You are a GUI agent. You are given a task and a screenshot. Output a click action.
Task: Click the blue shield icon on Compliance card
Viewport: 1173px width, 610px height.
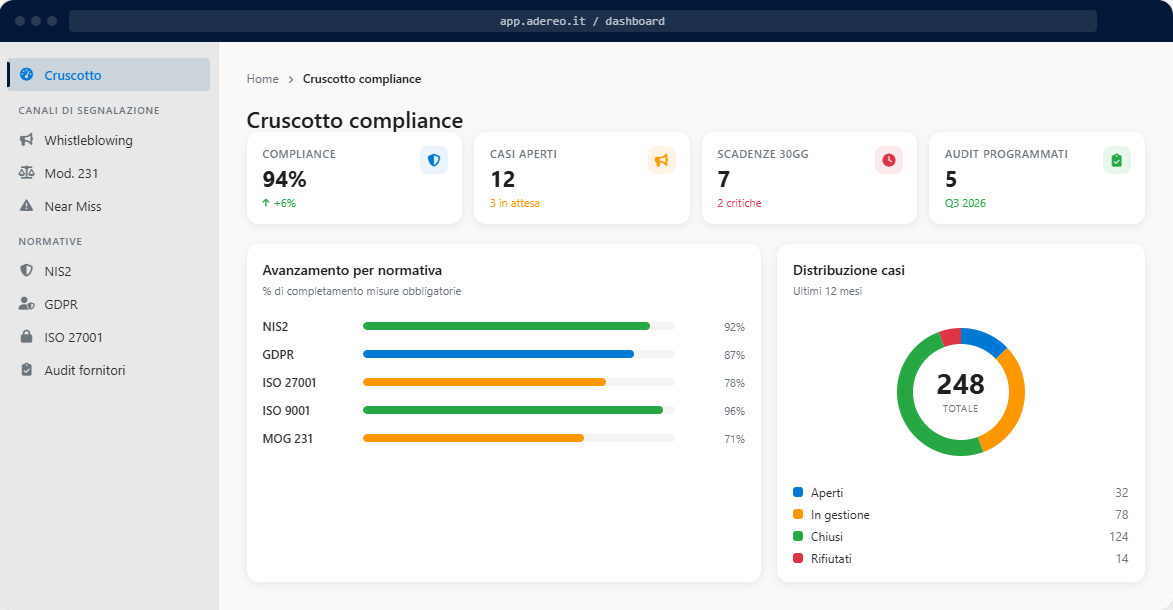(434, 160)
